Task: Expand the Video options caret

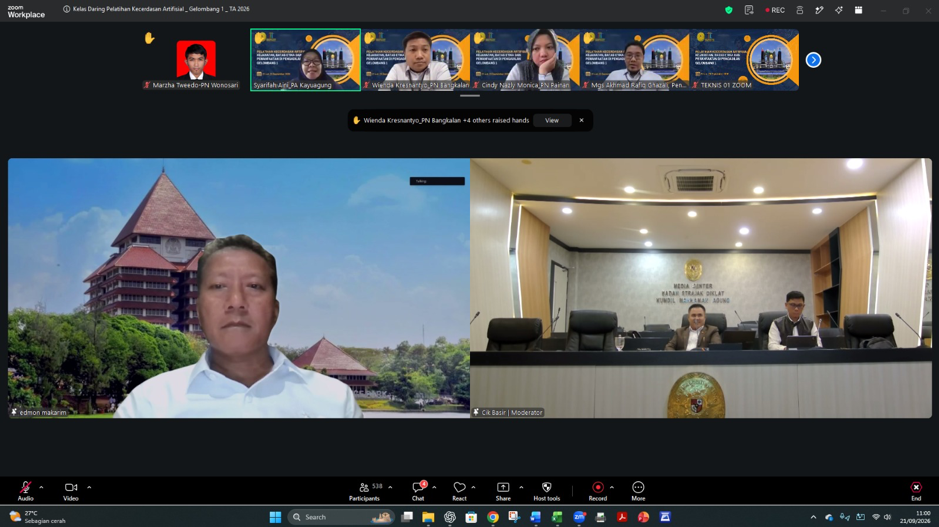Action: (89, 487)
